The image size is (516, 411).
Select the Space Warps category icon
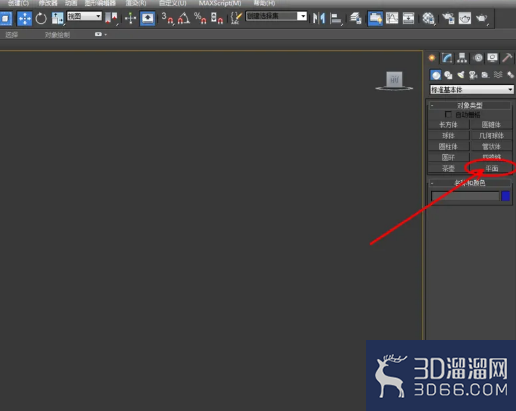[x=498, y=75]
